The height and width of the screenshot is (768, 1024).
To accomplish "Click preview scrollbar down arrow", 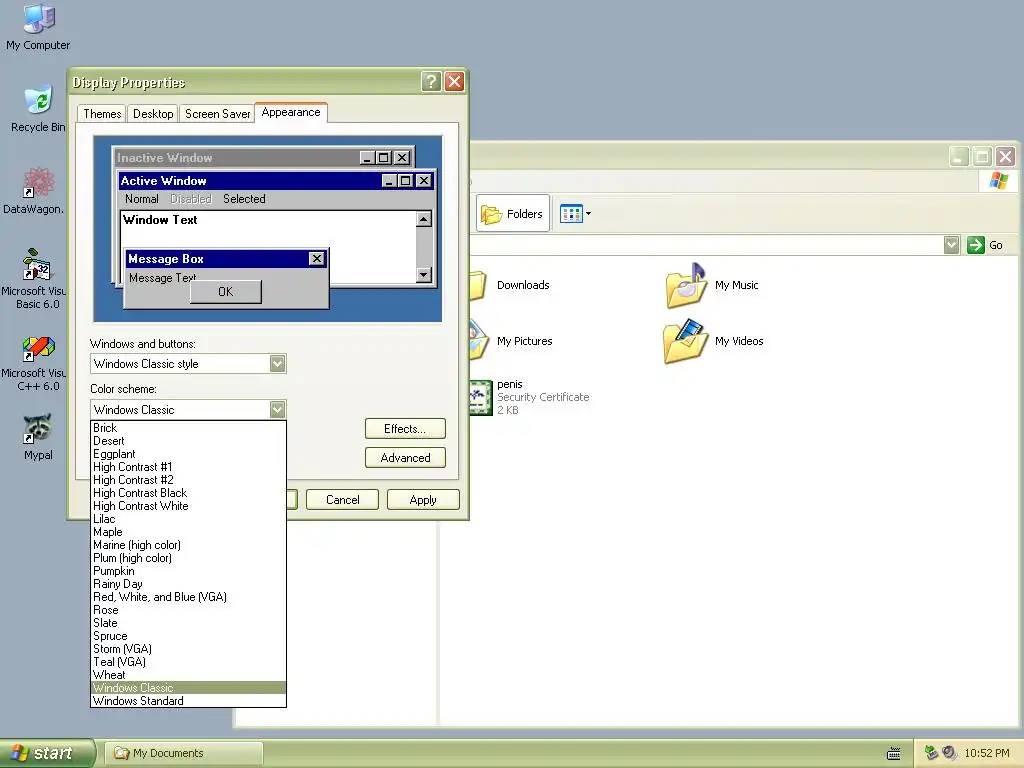I will point(424,274).
